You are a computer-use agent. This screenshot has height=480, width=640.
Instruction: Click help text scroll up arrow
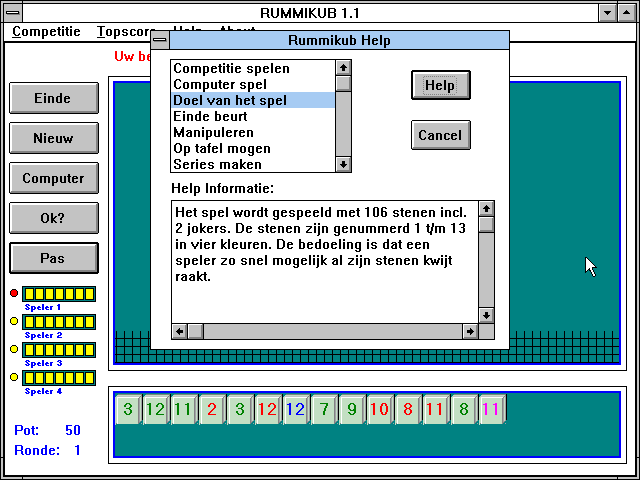point(486,209)
